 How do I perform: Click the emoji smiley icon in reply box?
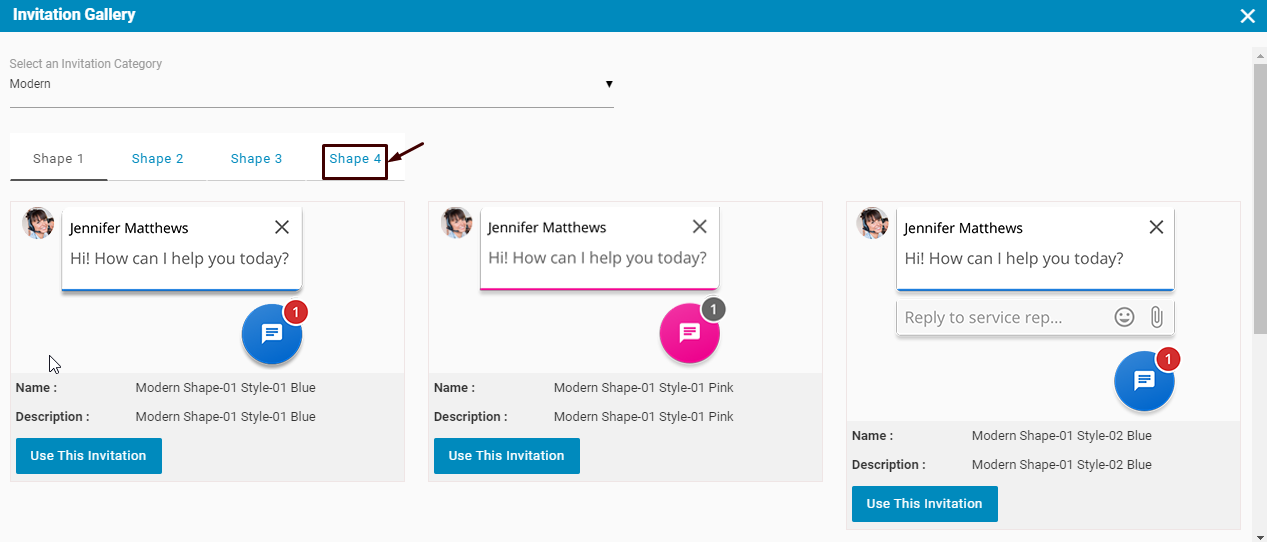pos(1124,317)
